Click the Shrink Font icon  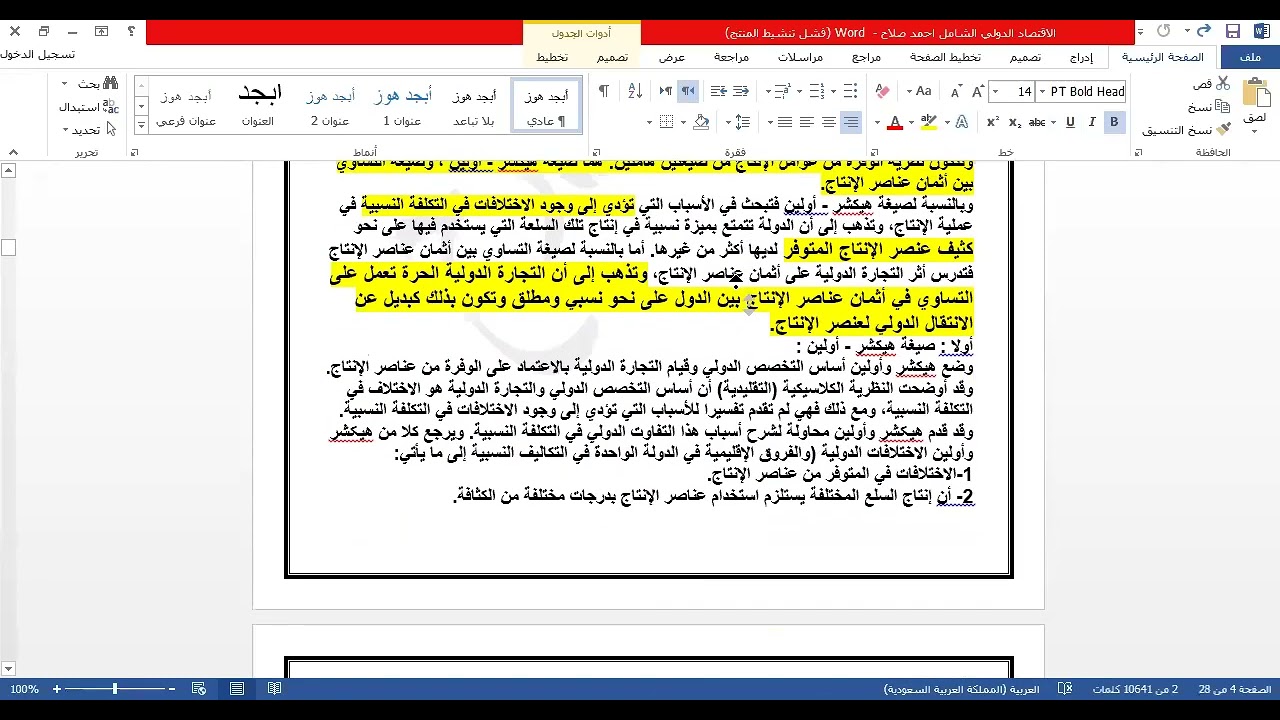955,92
